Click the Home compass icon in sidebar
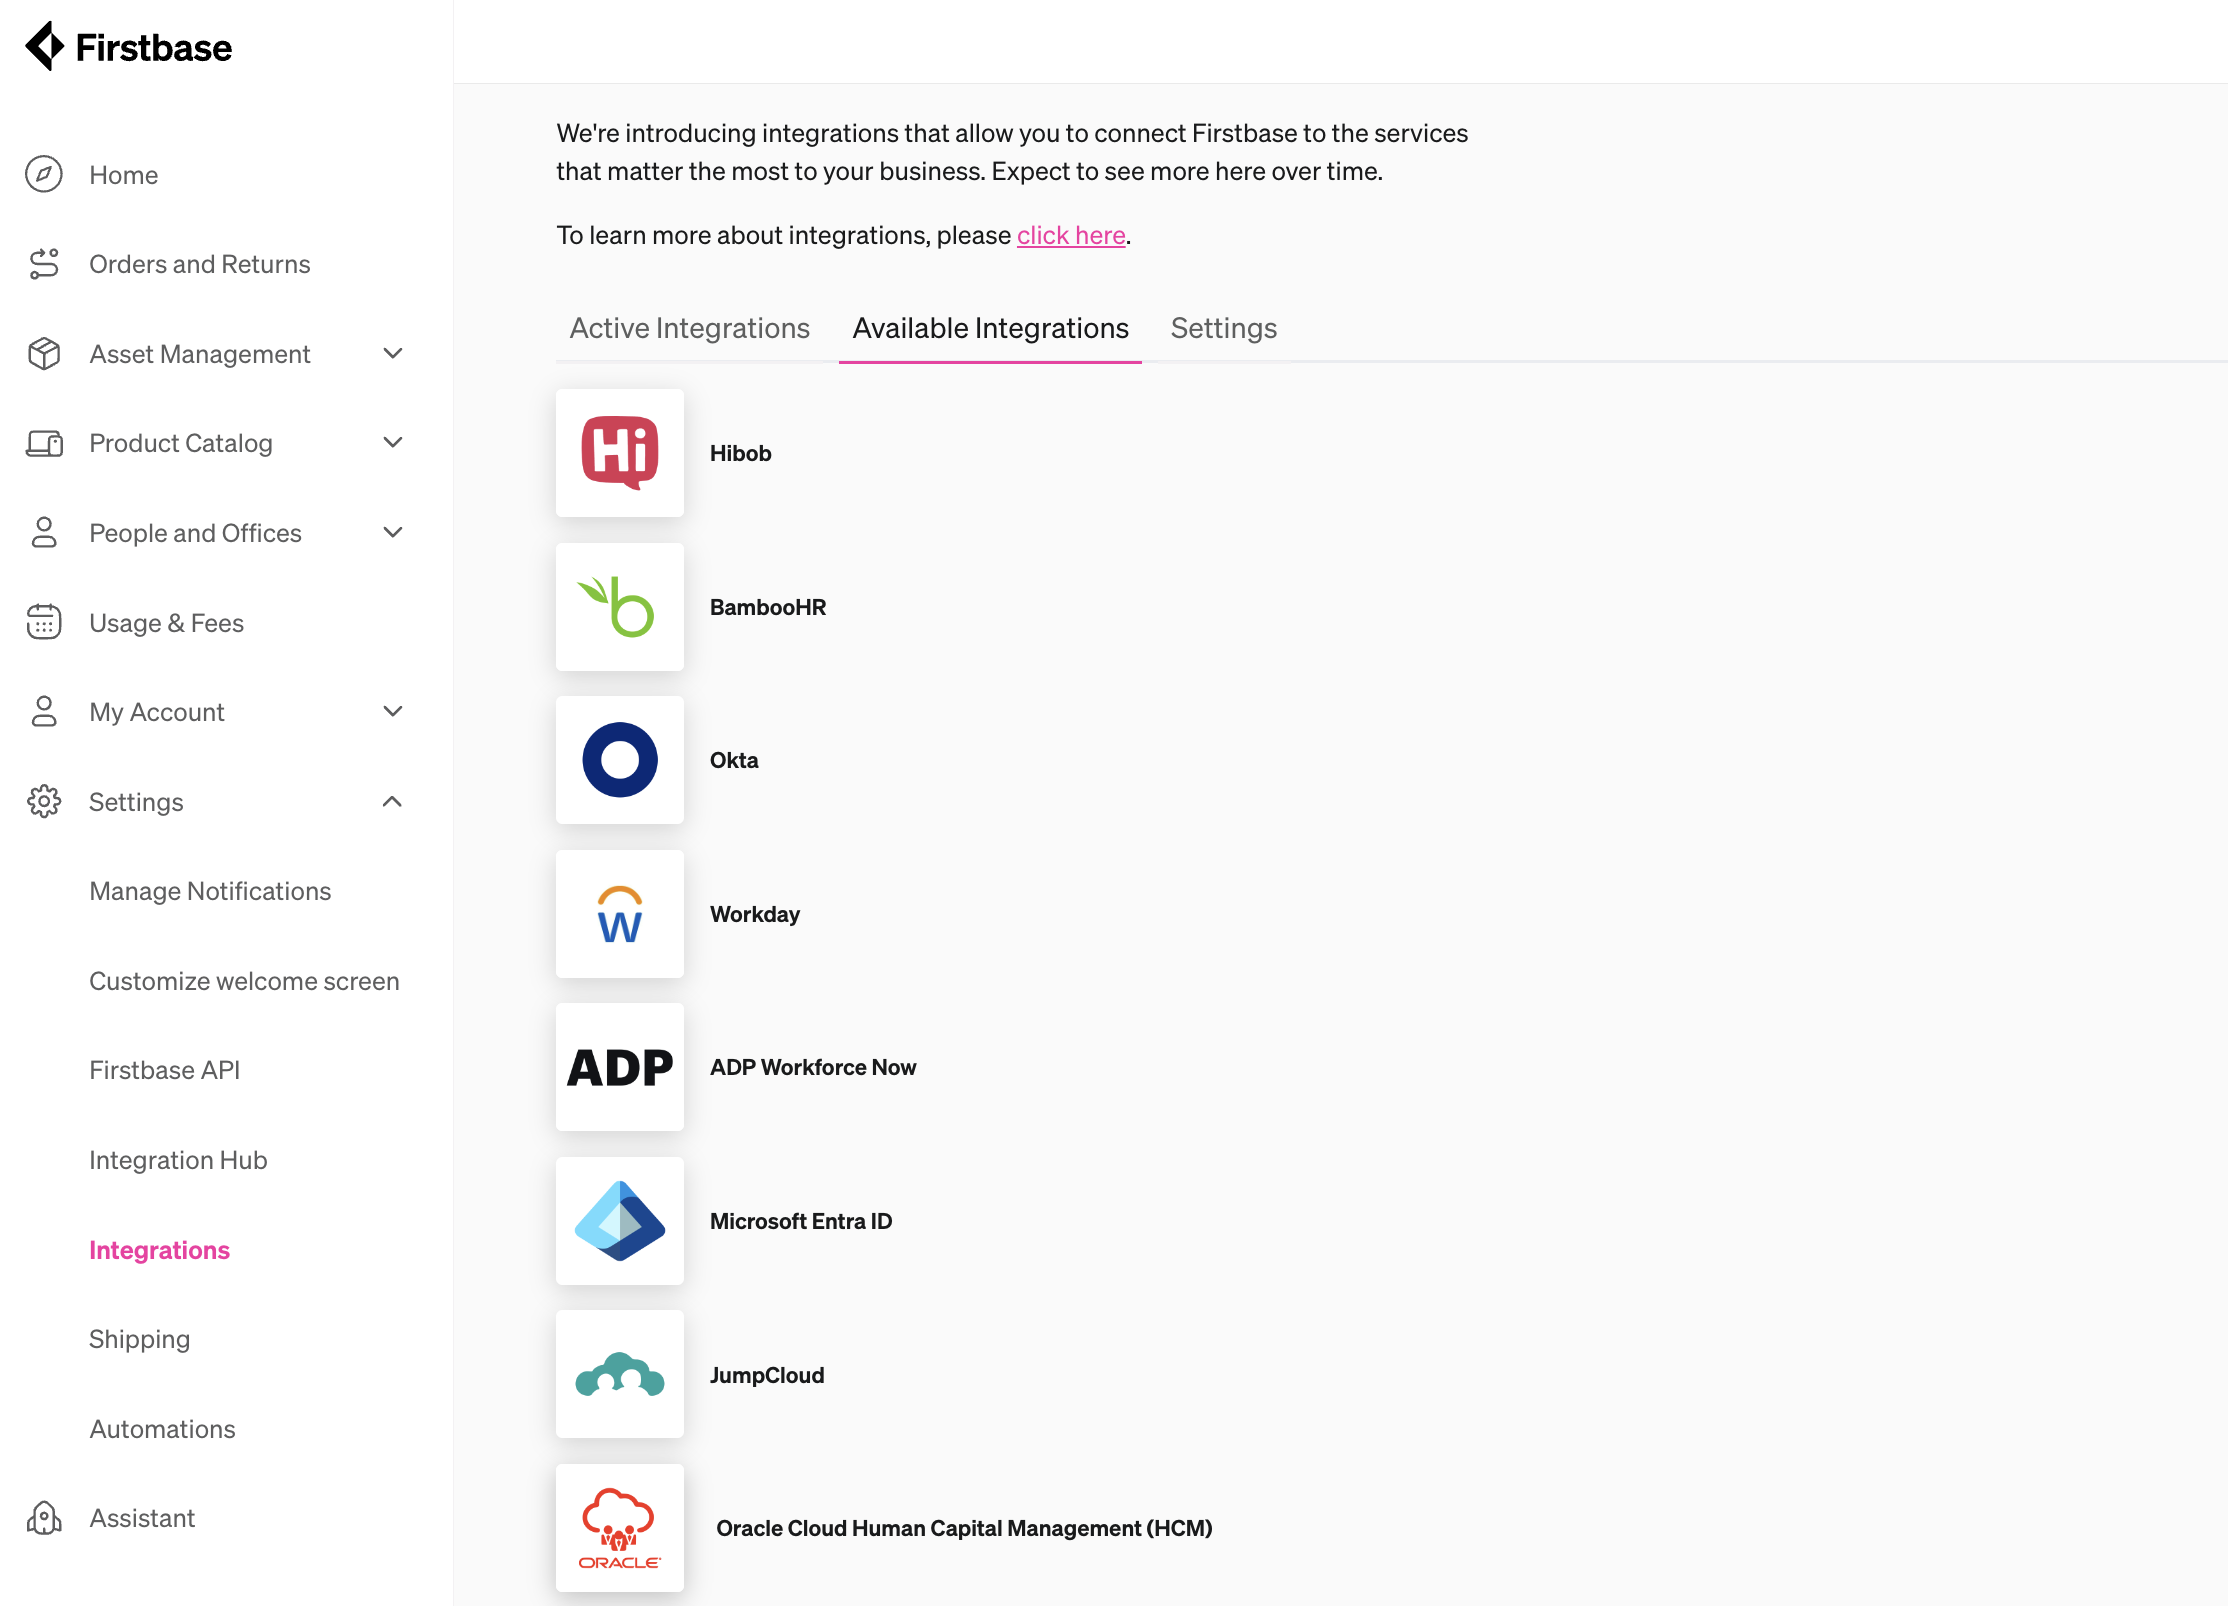 tap(44, 174)
